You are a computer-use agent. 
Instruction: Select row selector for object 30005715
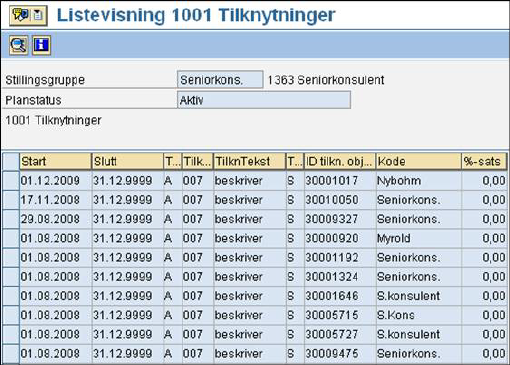click(x=11, y=315)
